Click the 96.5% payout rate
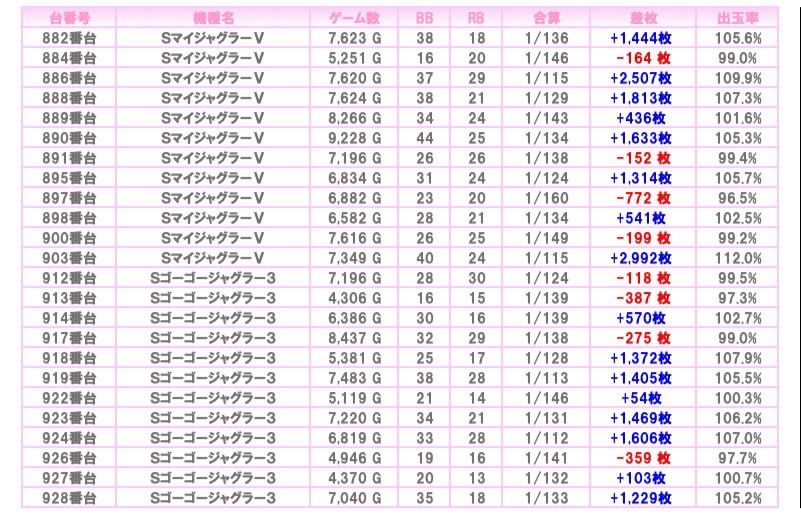The image size is (801, 528). pyautogui.click(x=738, y=198)
